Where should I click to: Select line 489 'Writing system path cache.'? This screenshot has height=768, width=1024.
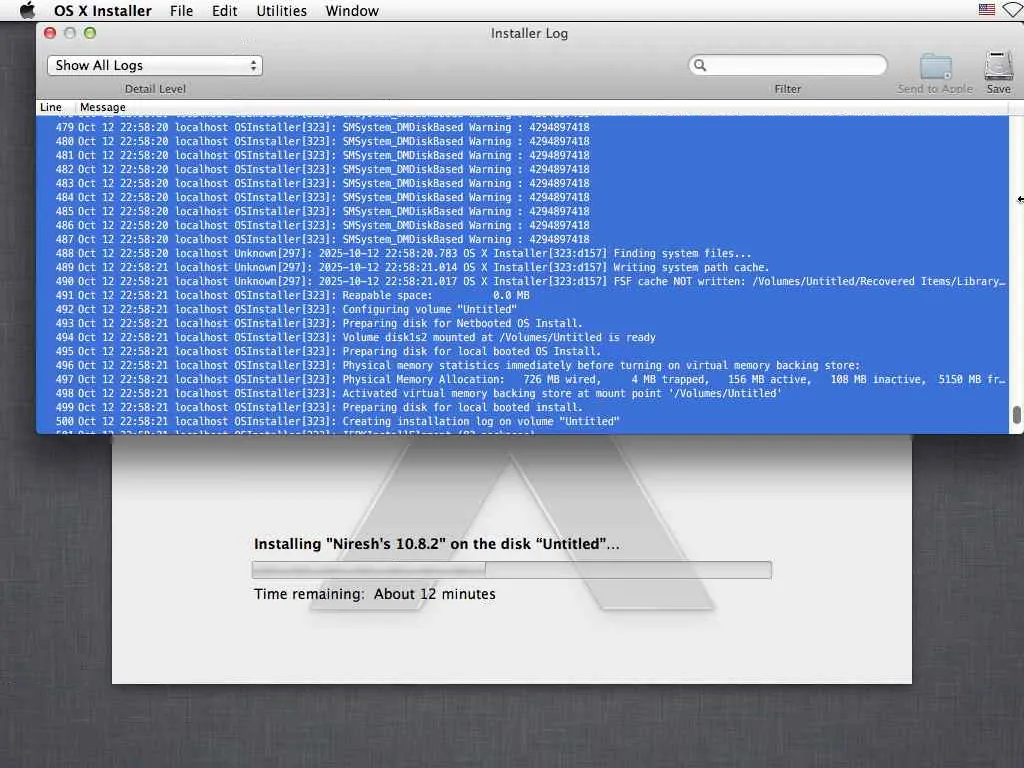point(522,268)
